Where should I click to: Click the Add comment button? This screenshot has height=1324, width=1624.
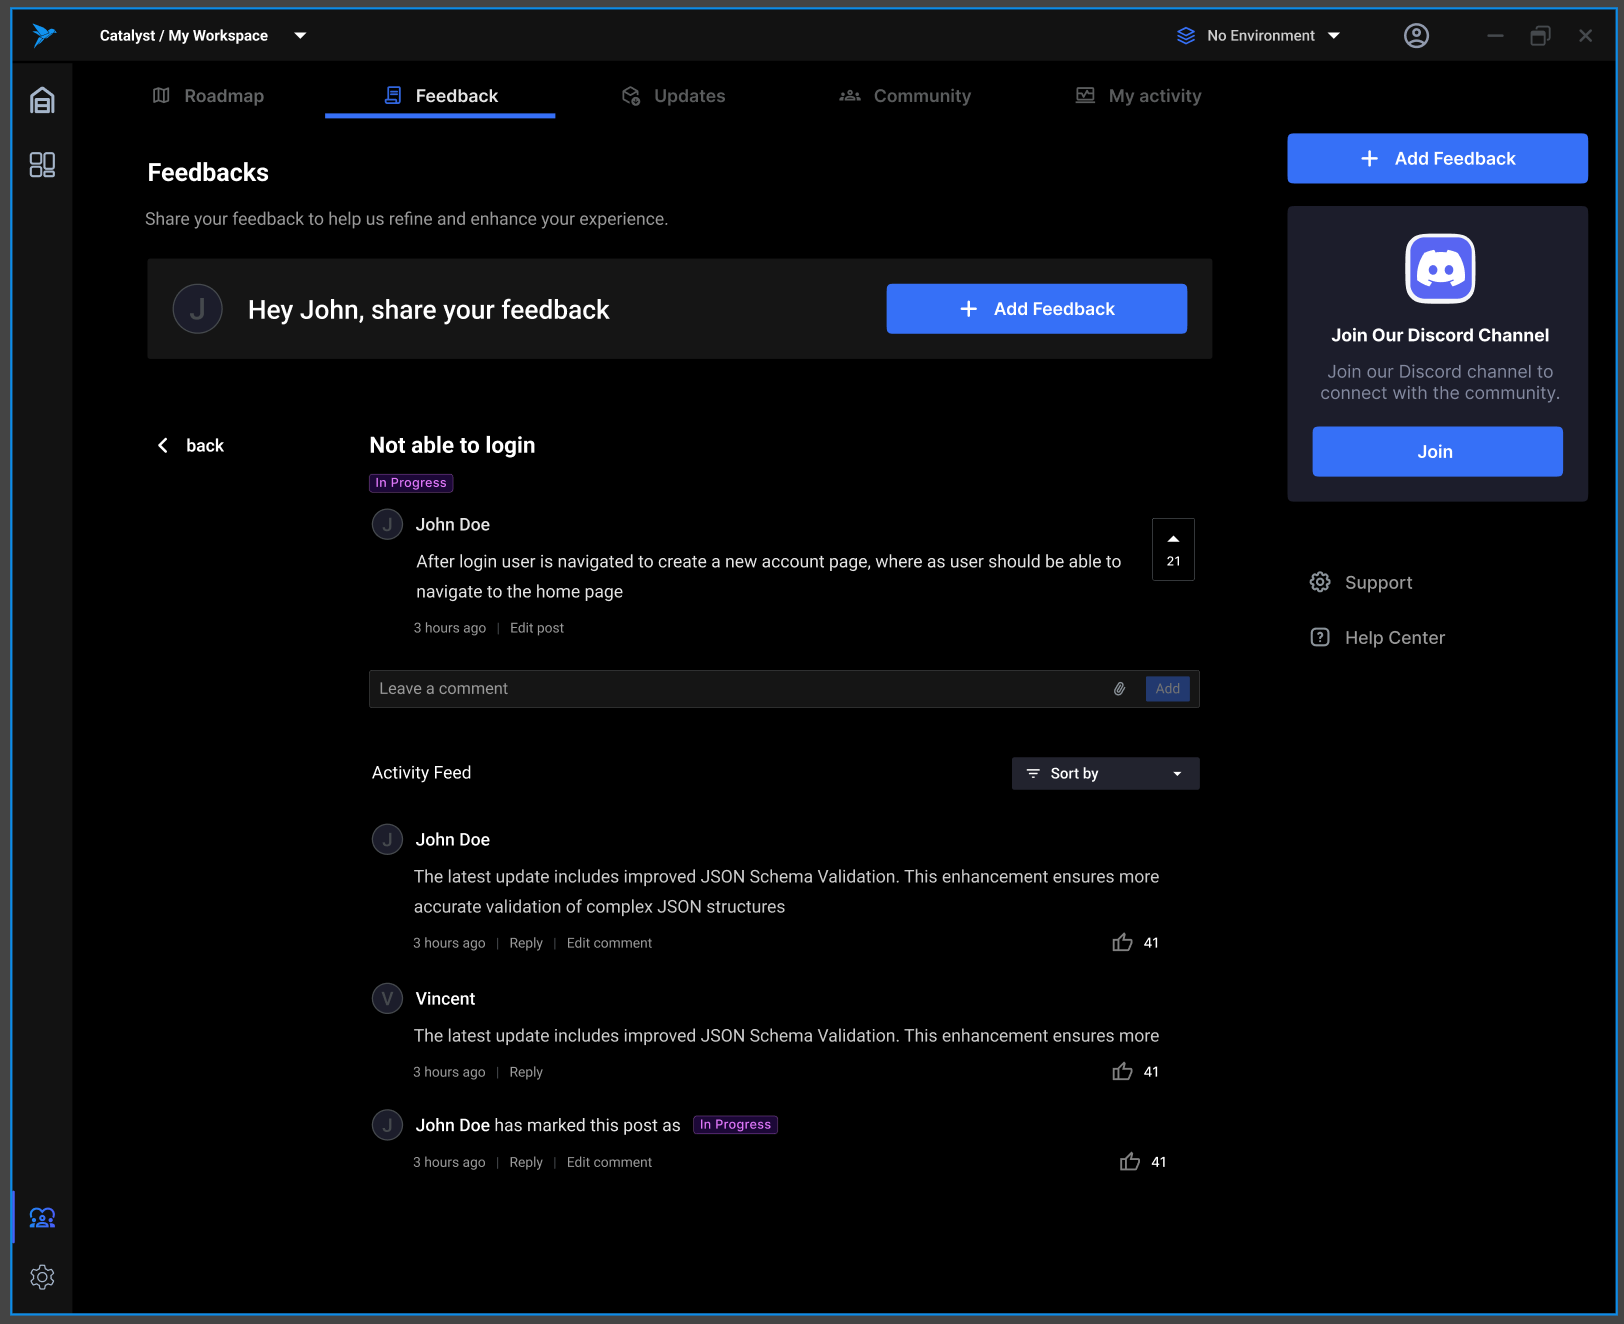(1167, 689)
